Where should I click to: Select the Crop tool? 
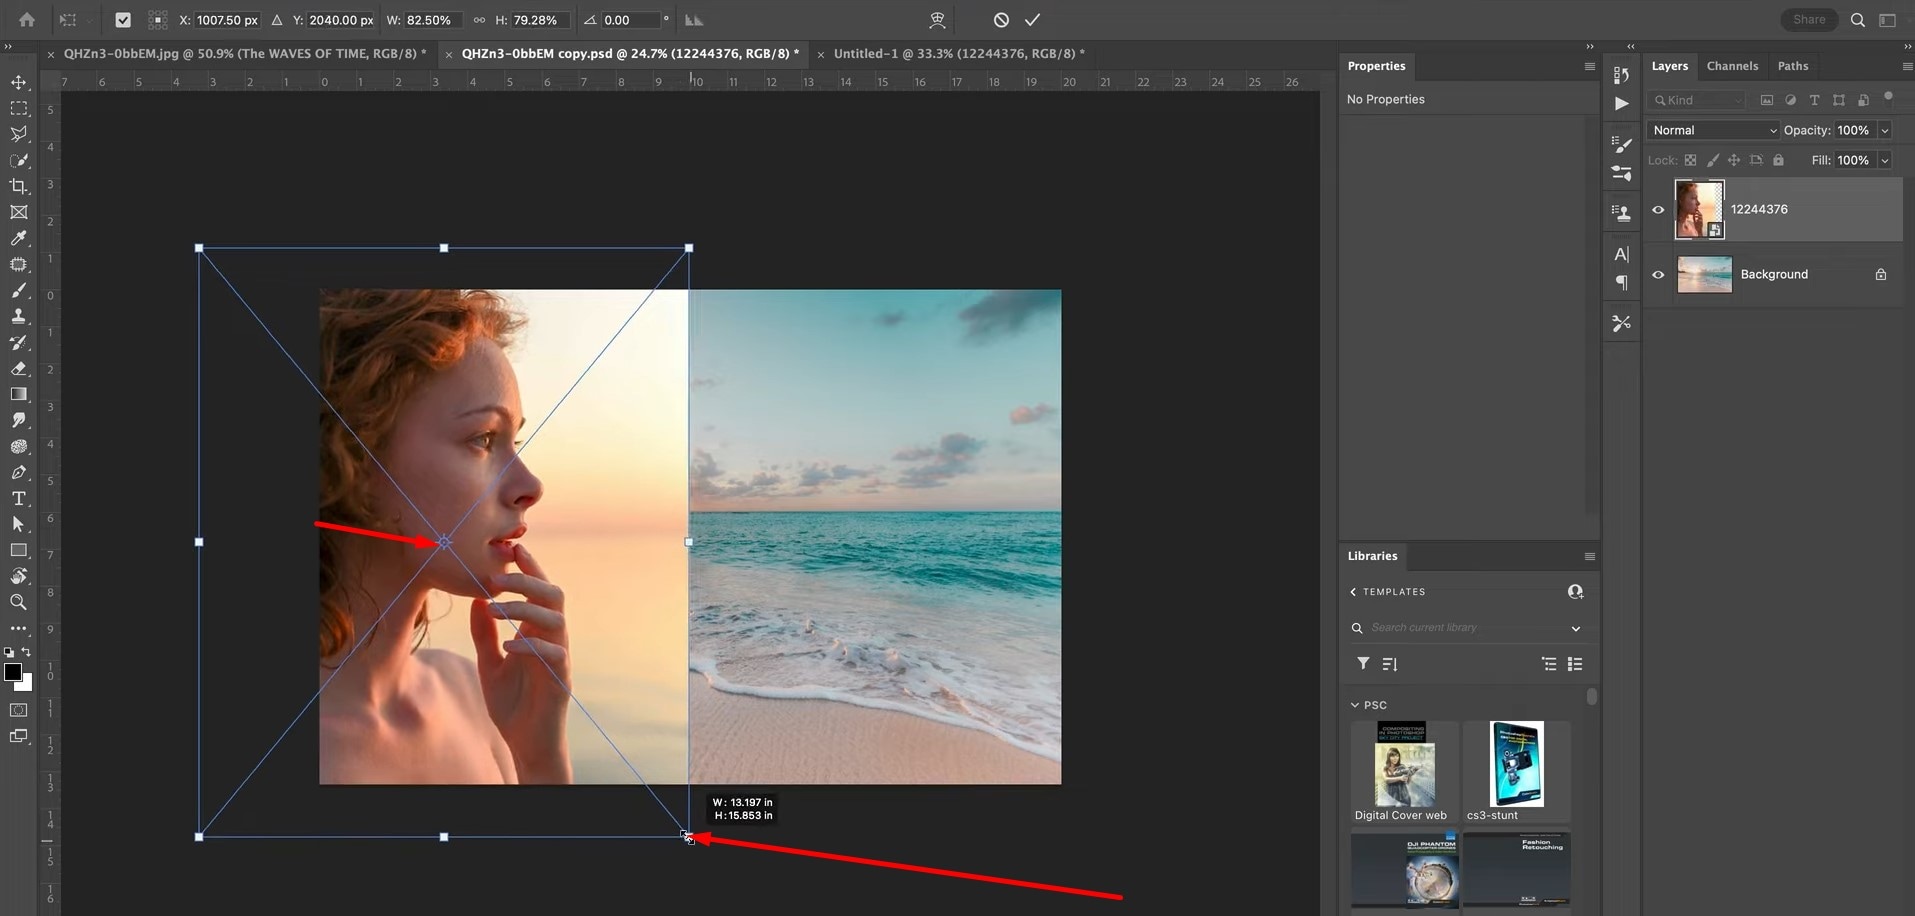pyautogui.click(x=19, y=186)
